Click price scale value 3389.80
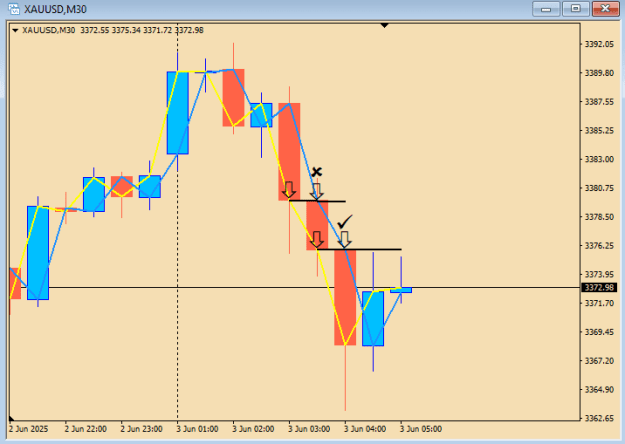Image resolution: width=625 pixels, height=444 pixels. (x=599, y=73)
